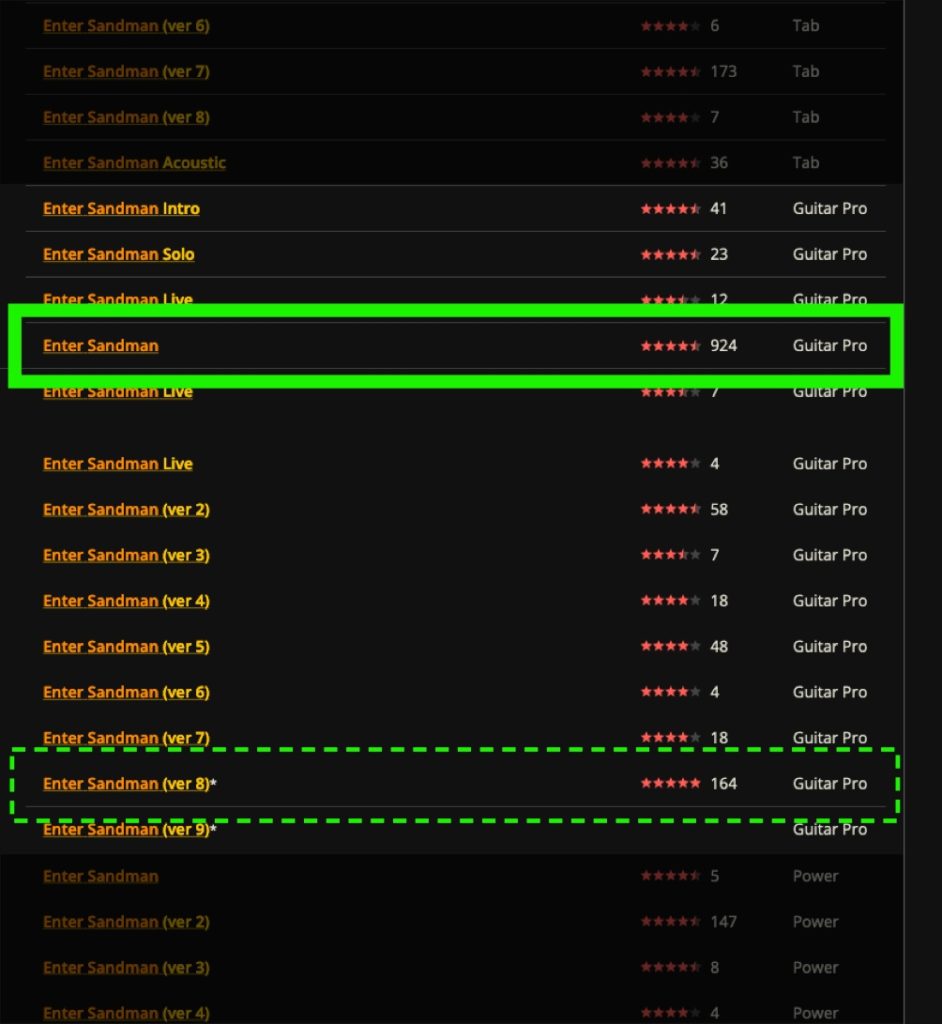This screenshot has height=1024, width=942.
Task: Open the Enter Sandman (ver 6) Tab link
Action: coord(126,26)
